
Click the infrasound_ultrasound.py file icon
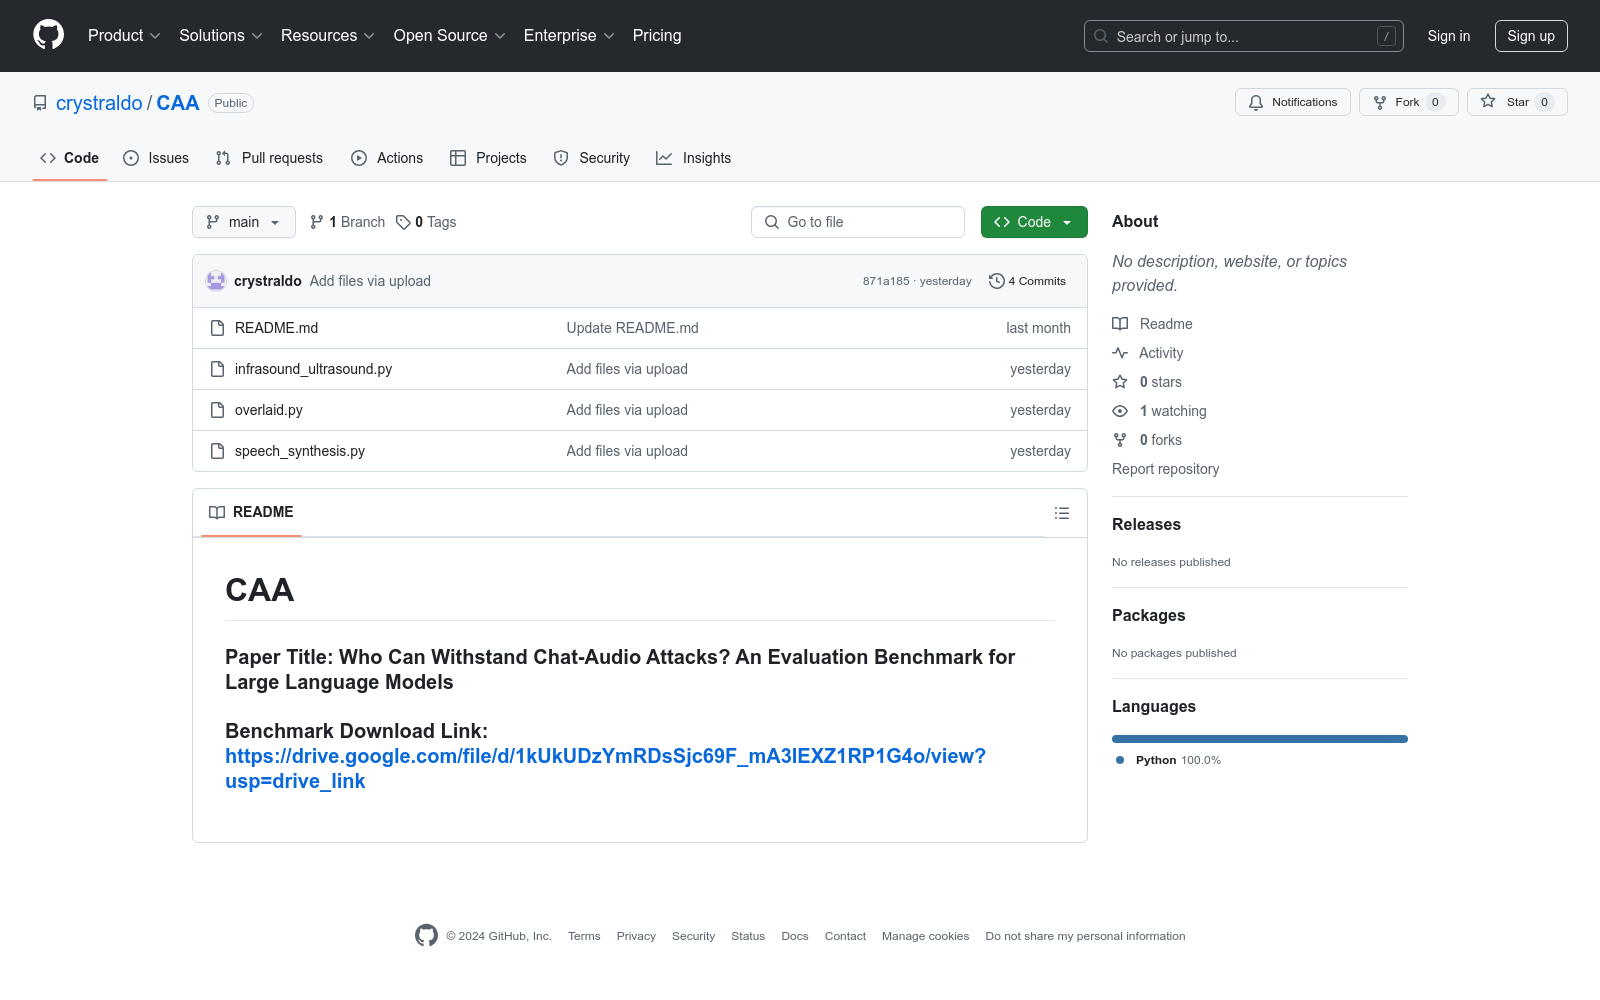pyautogui.click(x=217, y=369)
